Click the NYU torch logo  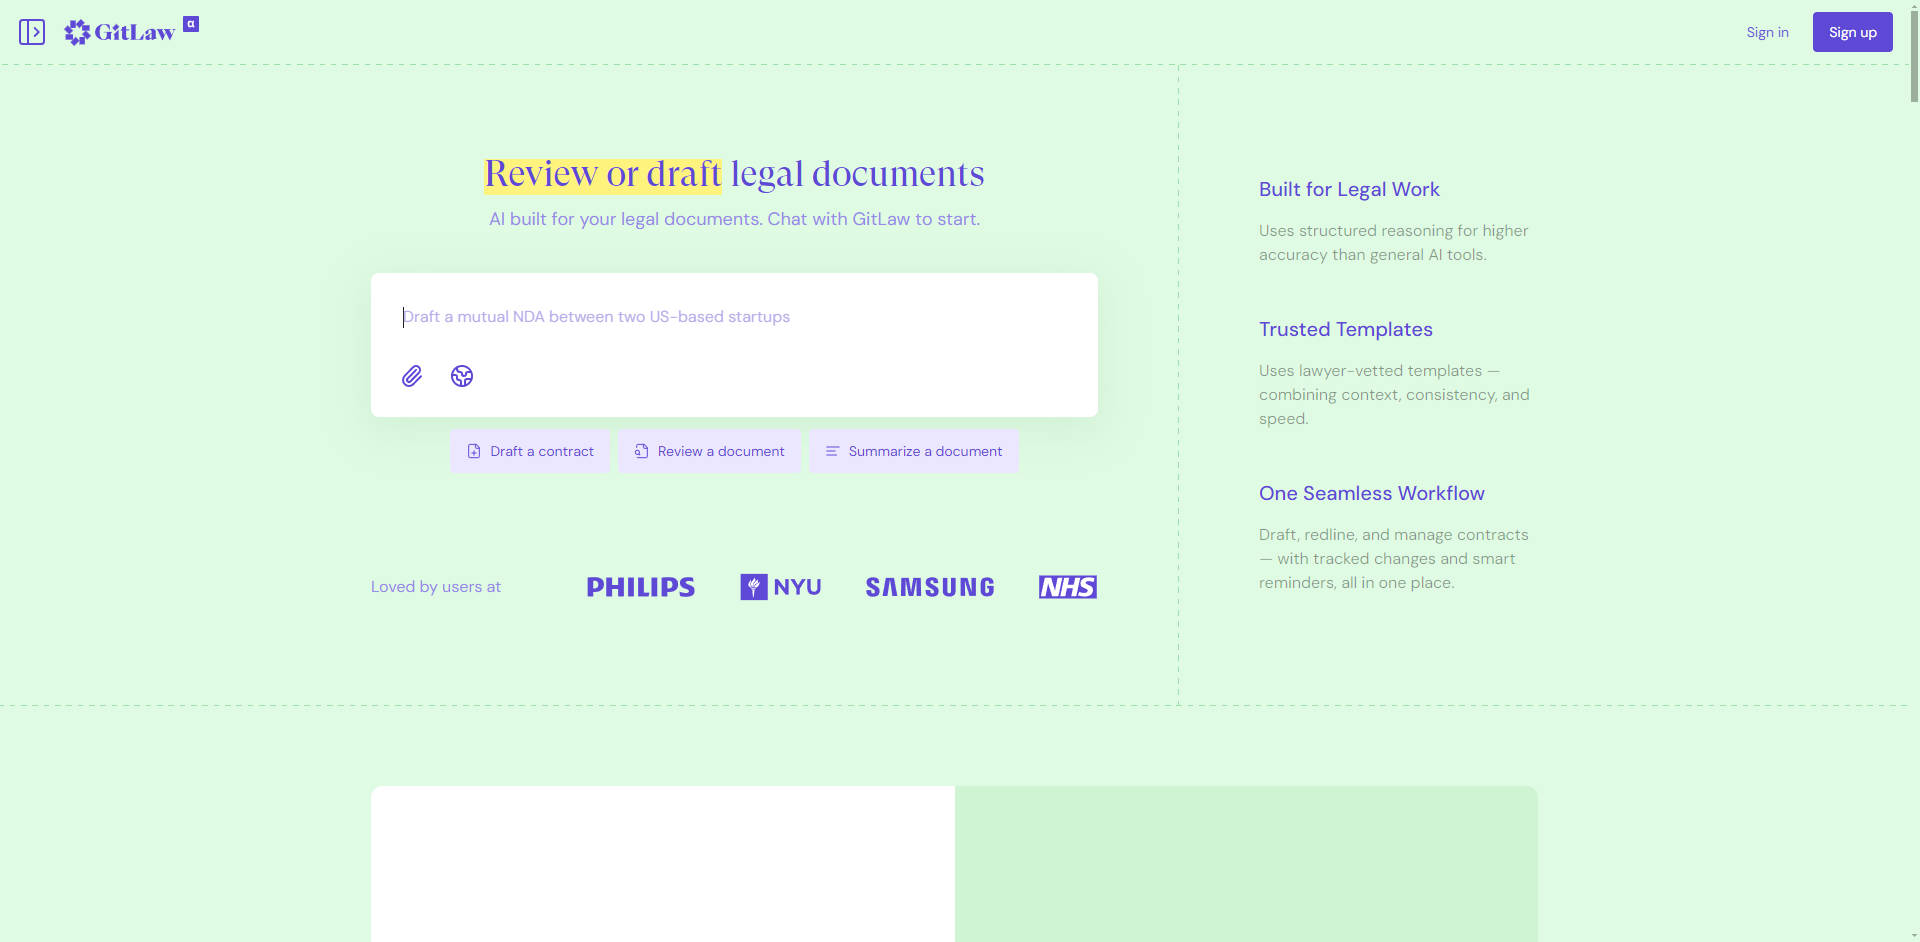coord(754,587)
